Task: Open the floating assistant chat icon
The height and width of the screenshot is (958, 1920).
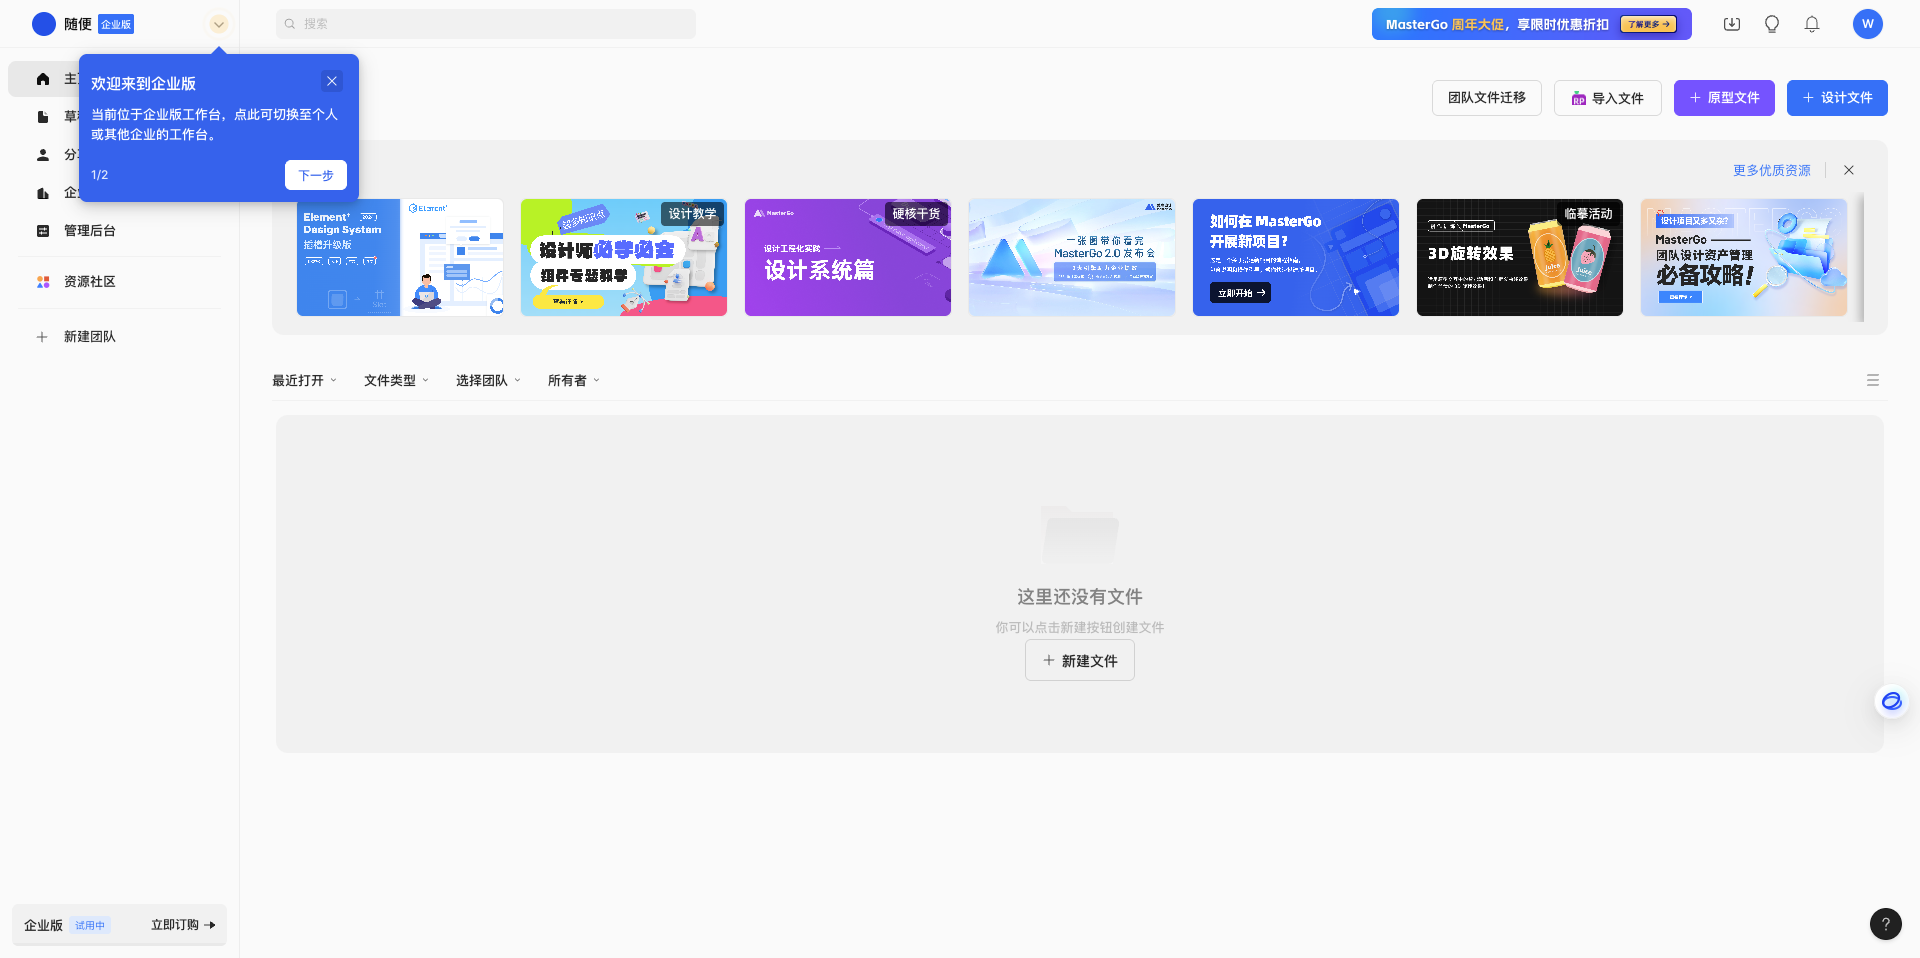Action: pyautogui.click(x=1891, y=701)
